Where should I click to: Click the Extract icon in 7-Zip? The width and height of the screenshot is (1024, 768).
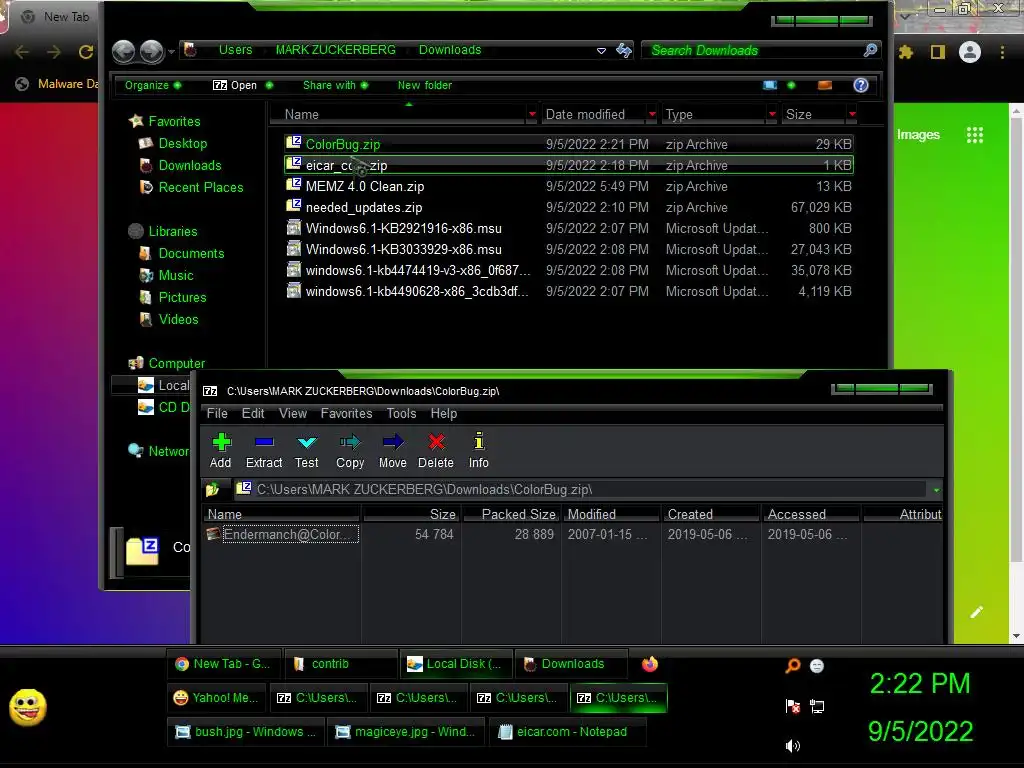coord(264,442)
